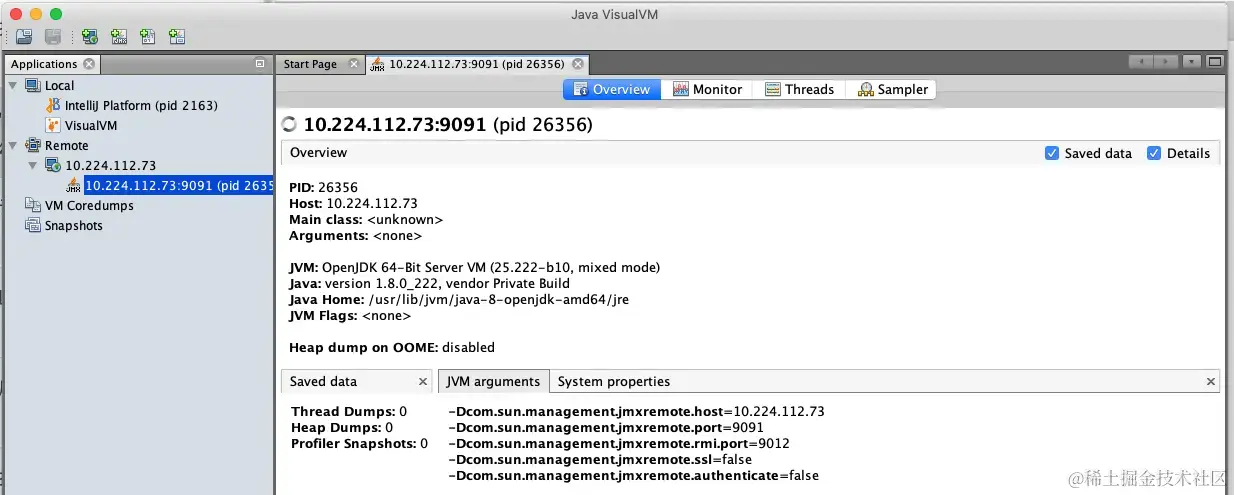This screenshot has height=495, width=1234.
Task: Click the Java Home path line
Action: tap(459, 299)
